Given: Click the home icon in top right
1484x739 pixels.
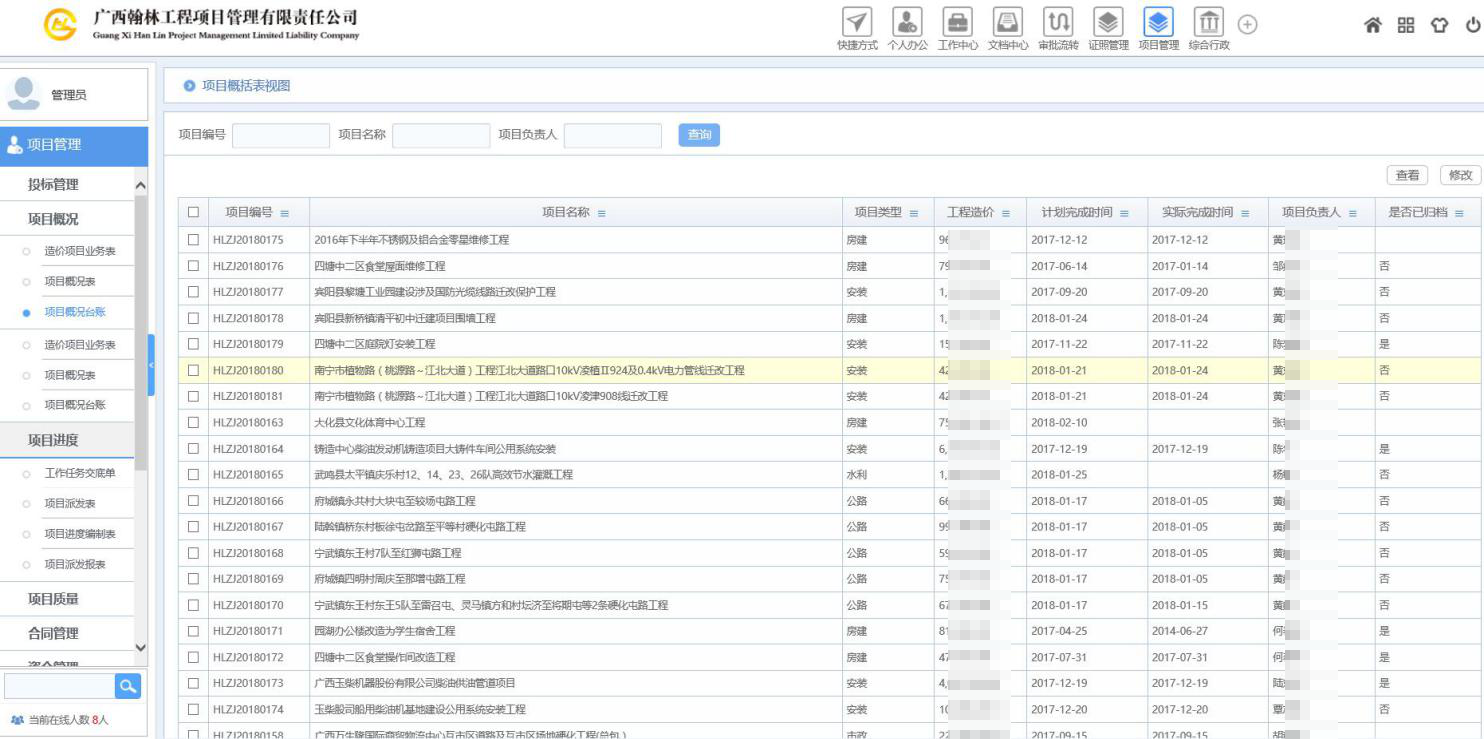Looking at the screenshot, I should (x=1373, y=26).
